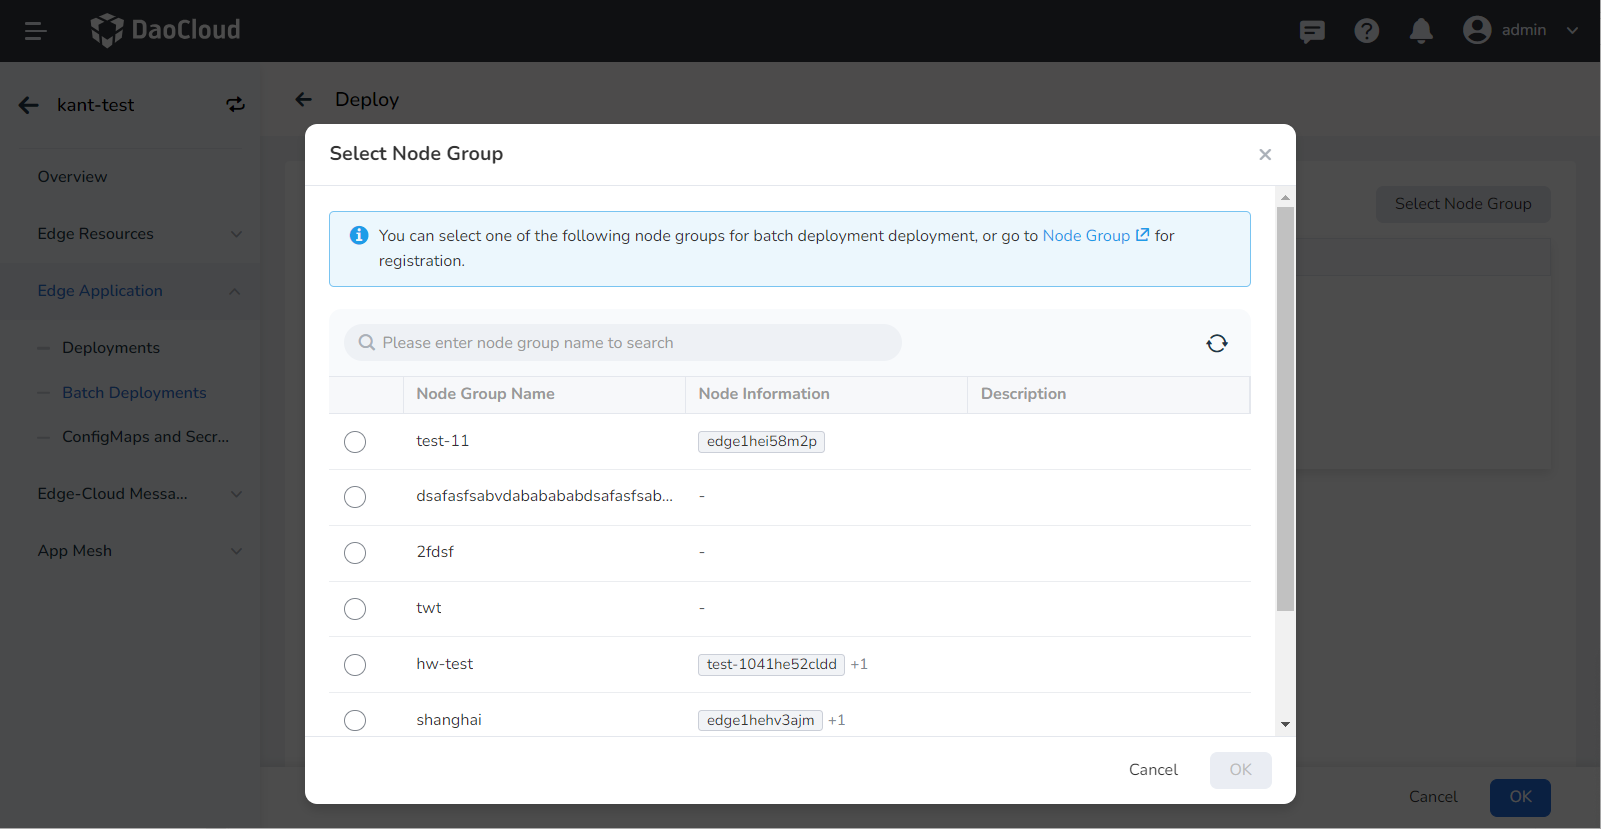Screen dimensions: 1601x829
Task: Click the 2fdsf group name
Action: [435, 552]
